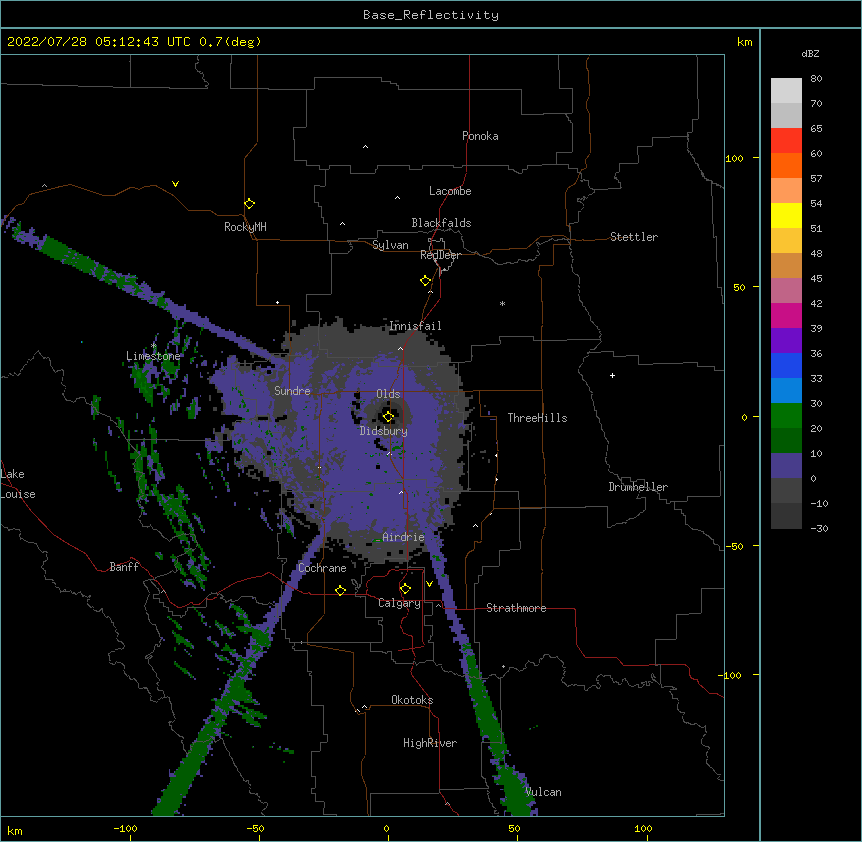The image size is (862, 842).
Task: Click the Stettler label
Action: click(x=633, y=237)
